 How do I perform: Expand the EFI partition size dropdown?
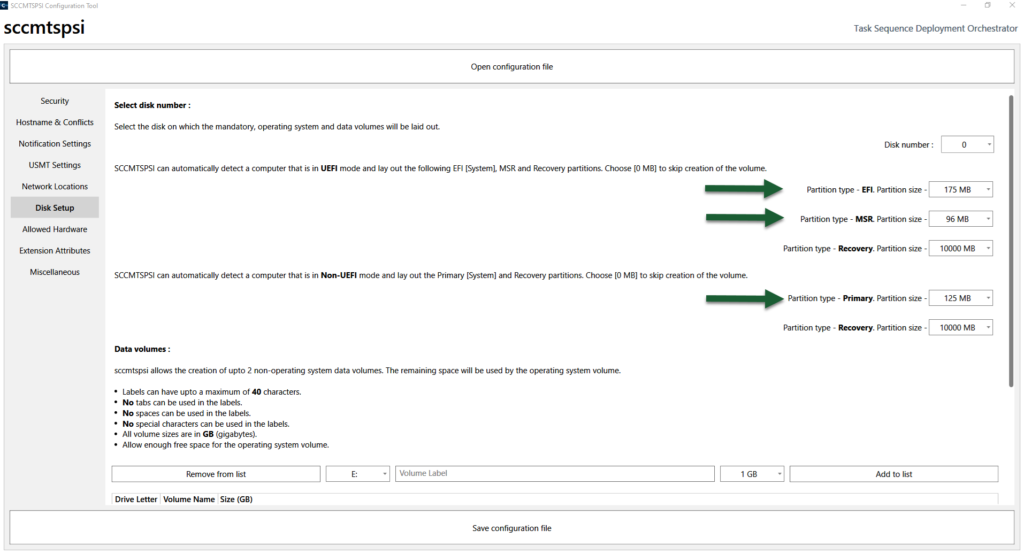click(961, 189)
